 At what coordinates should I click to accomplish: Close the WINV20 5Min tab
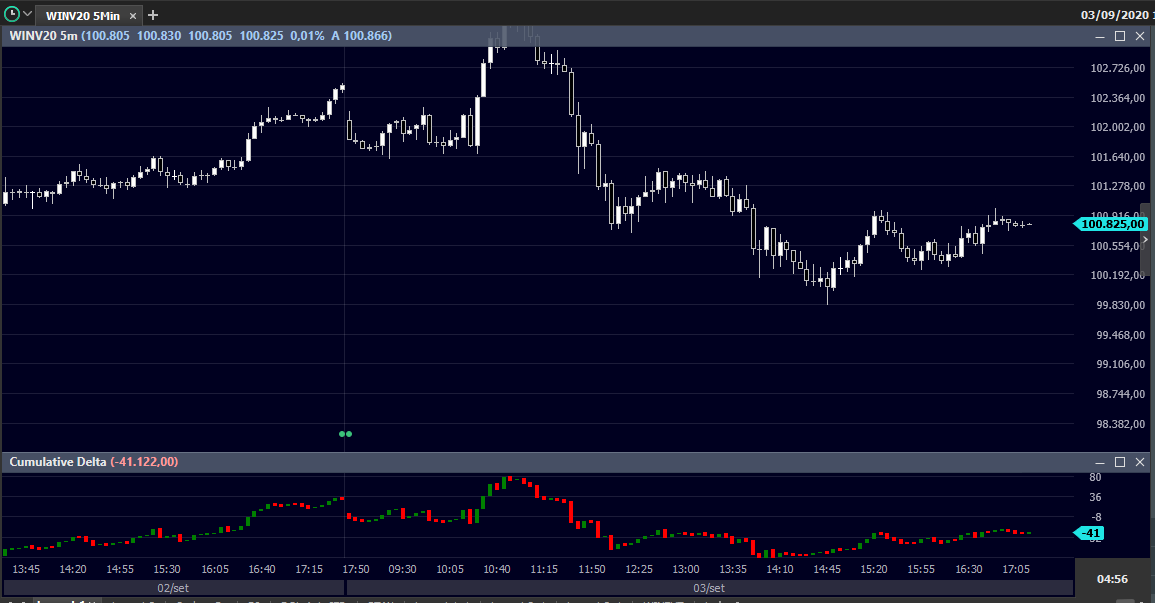pos(133,15)
